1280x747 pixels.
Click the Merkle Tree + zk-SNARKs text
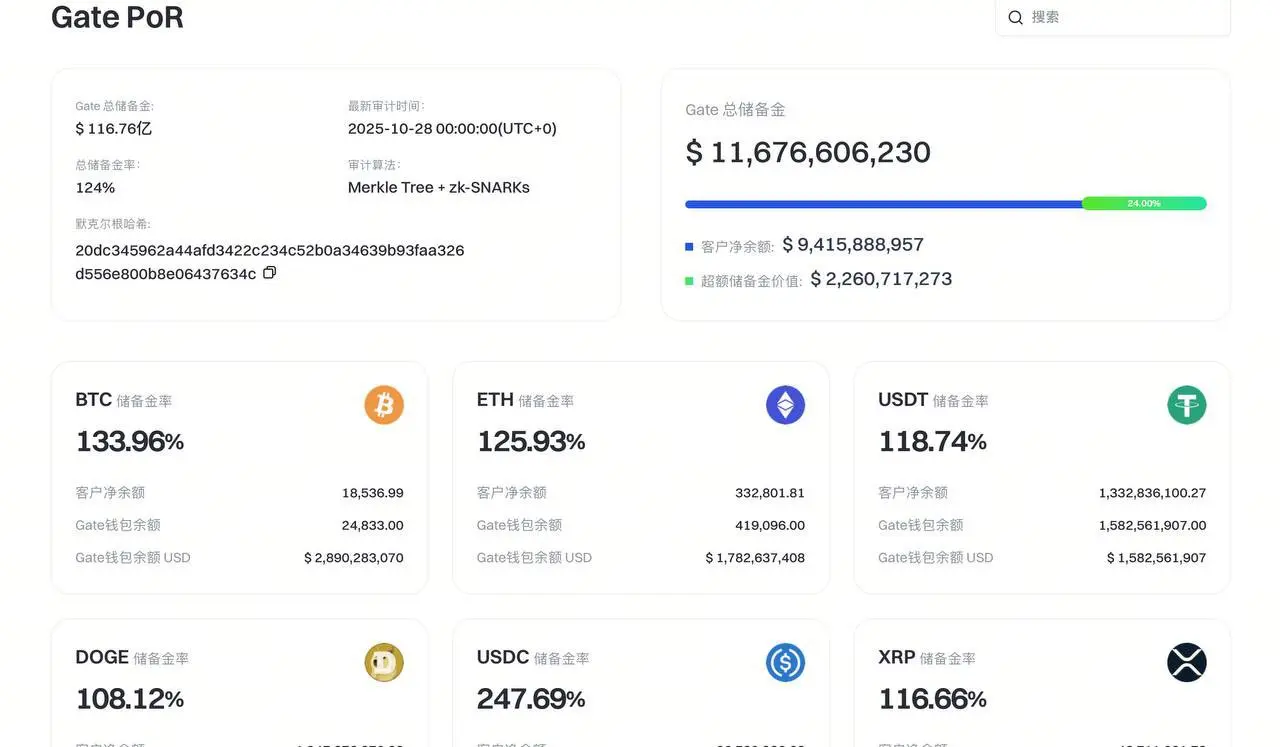pos(439,187)
